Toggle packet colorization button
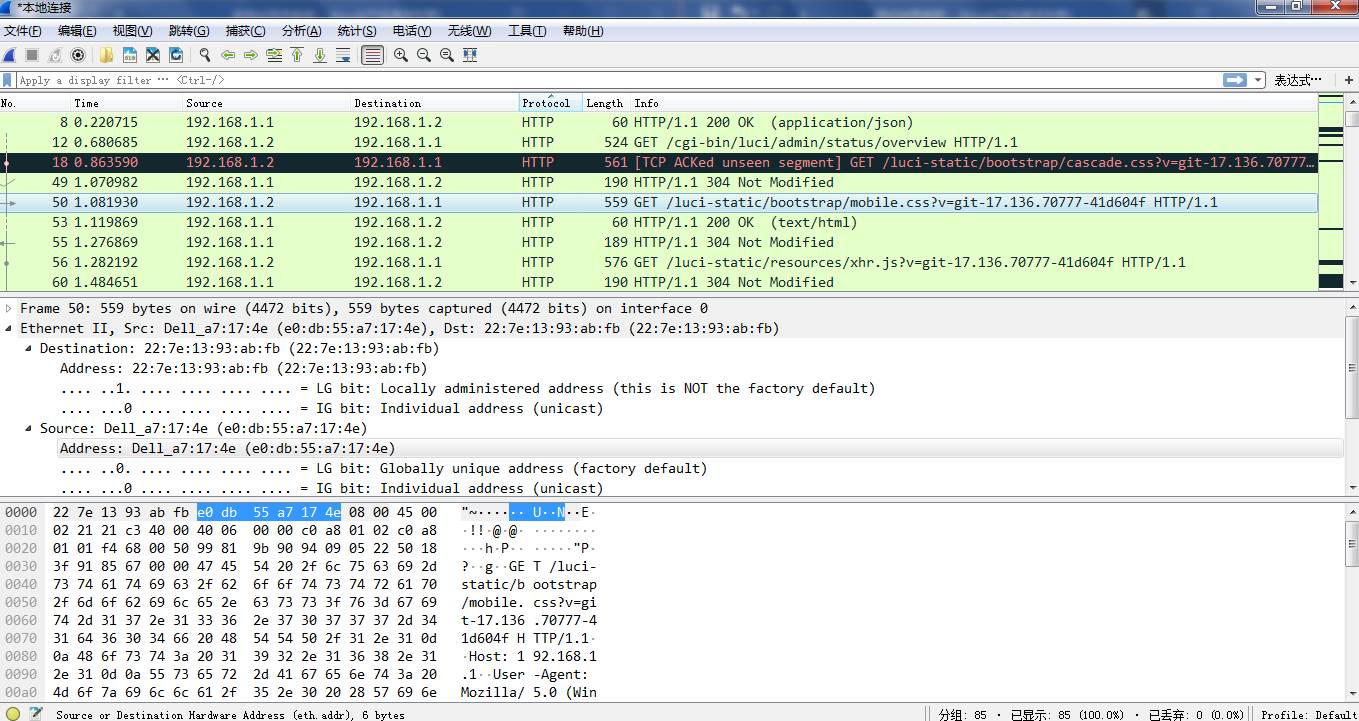The image size is (1359, 721). pyautogui.click(x=373, y=55)
